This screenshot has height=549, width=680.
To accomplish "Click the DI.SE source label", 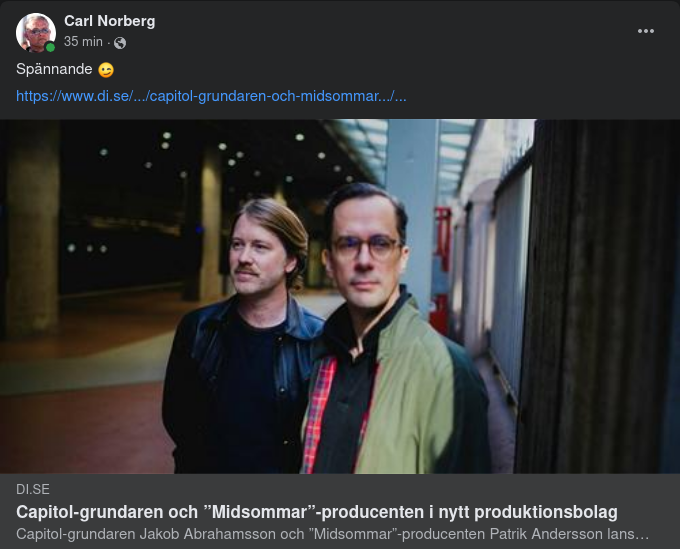I will tap(33, 489).
